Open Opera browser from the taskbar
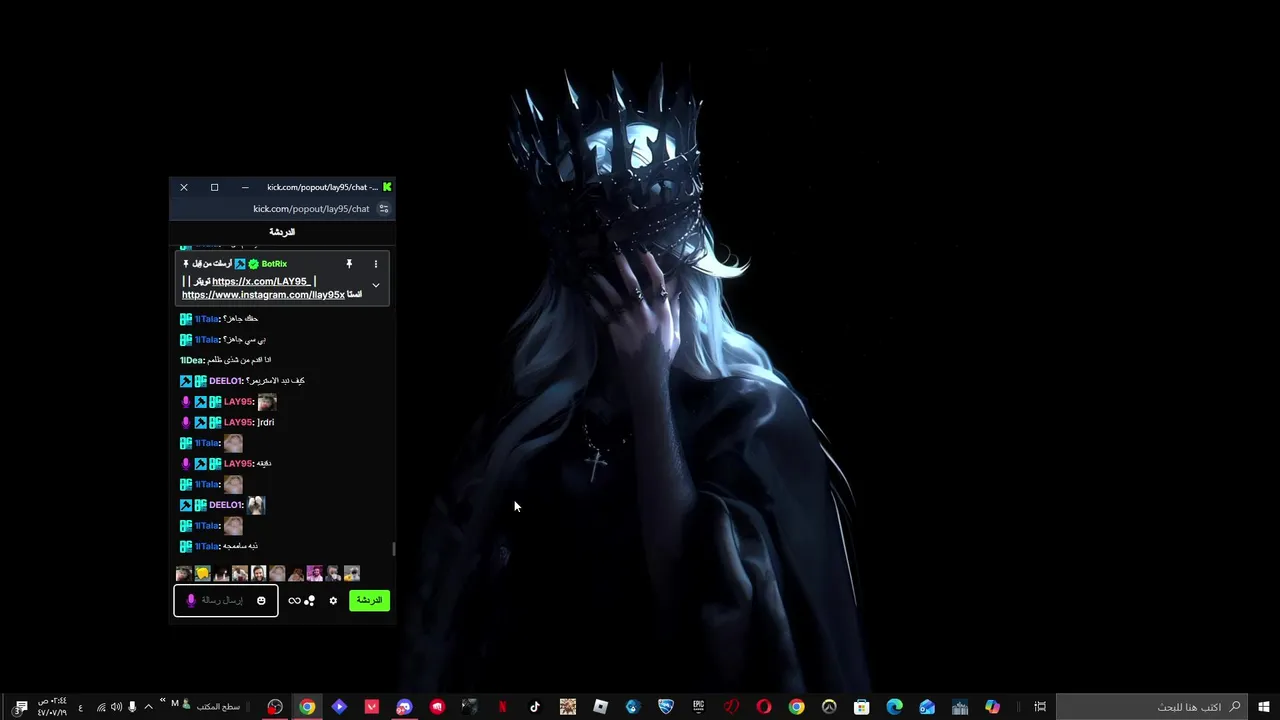The image size is (1280, 720). click(764, 707)
